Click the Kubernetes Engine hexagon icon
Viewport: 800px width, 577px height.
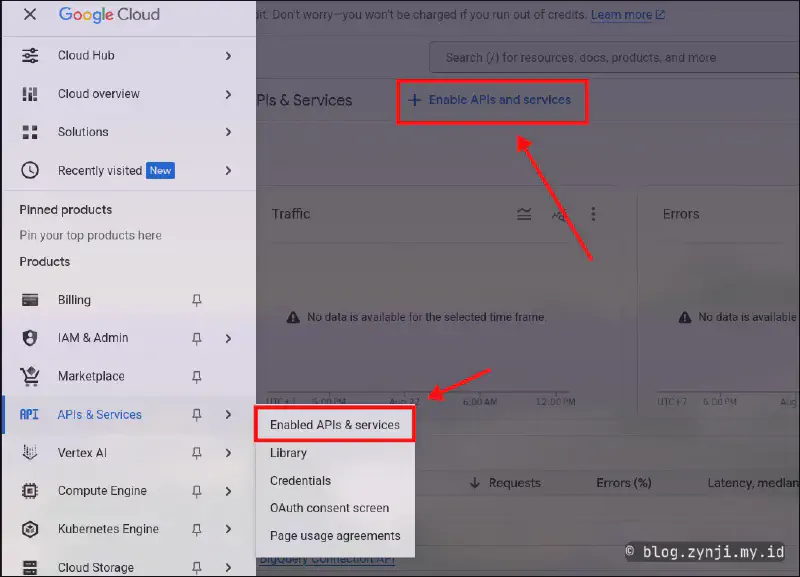(x=28, y=529)
